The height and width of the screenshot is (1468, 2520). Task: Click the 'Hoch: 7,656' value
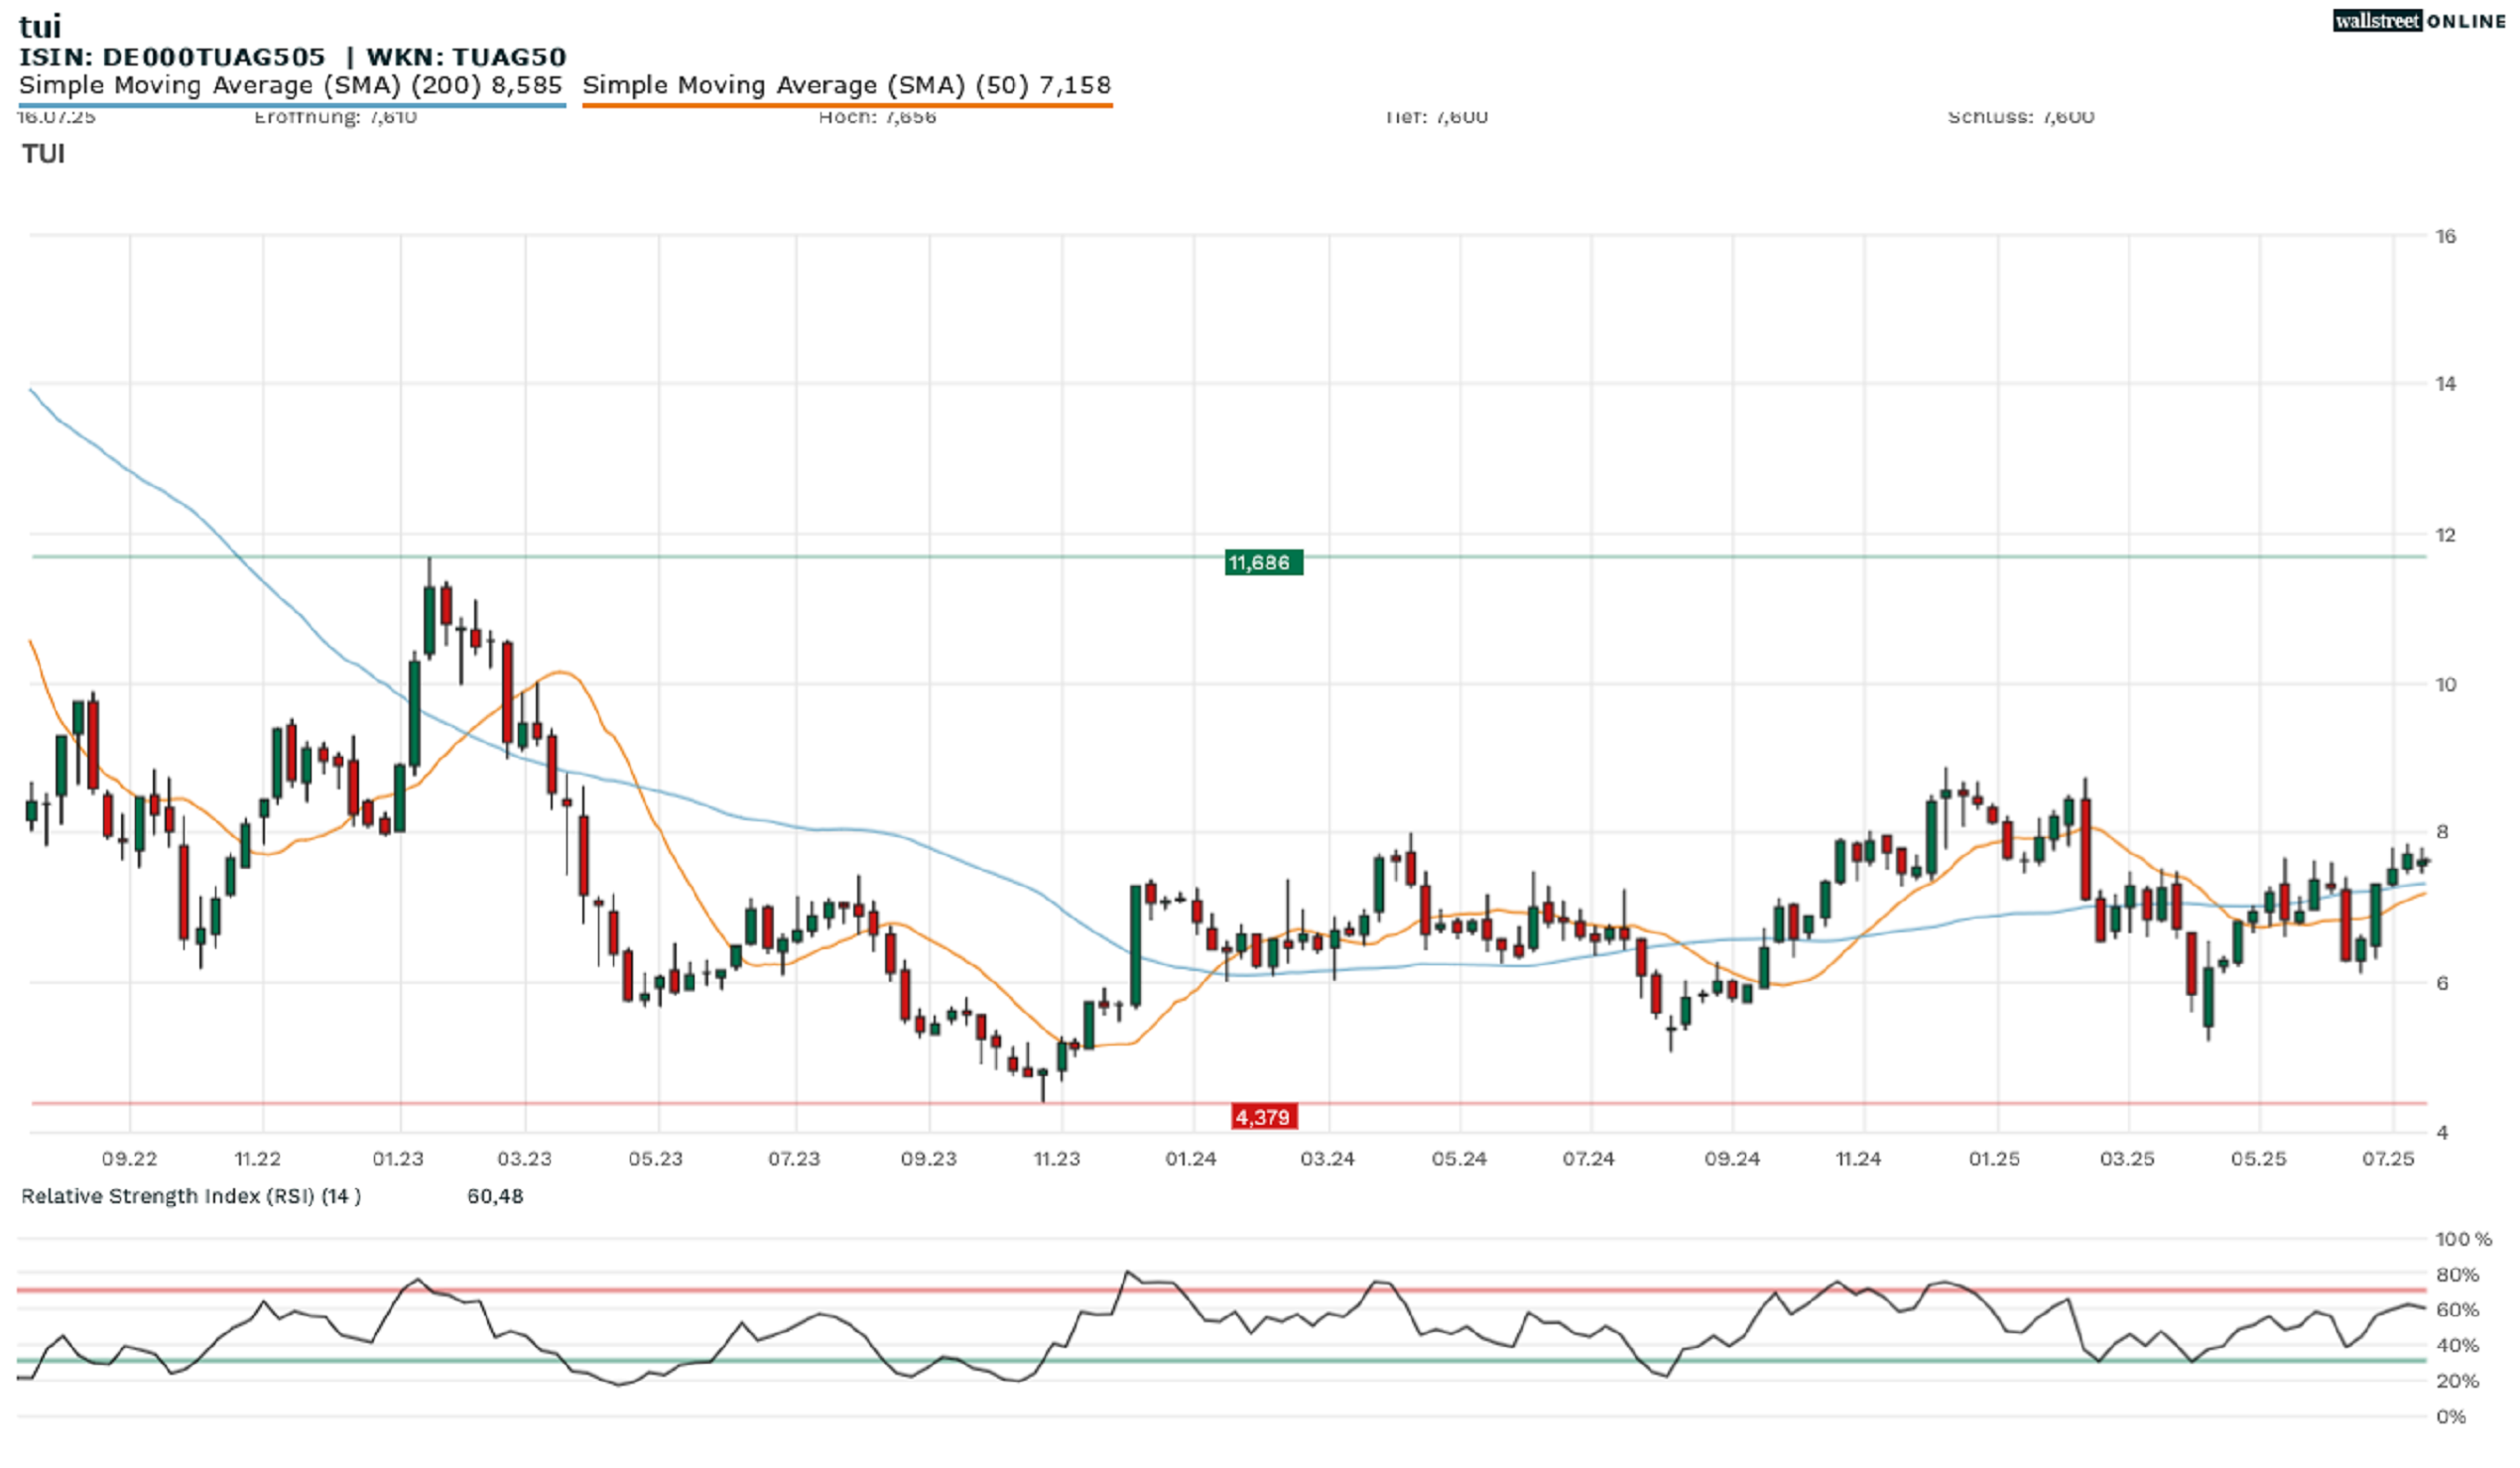(877, 117)
